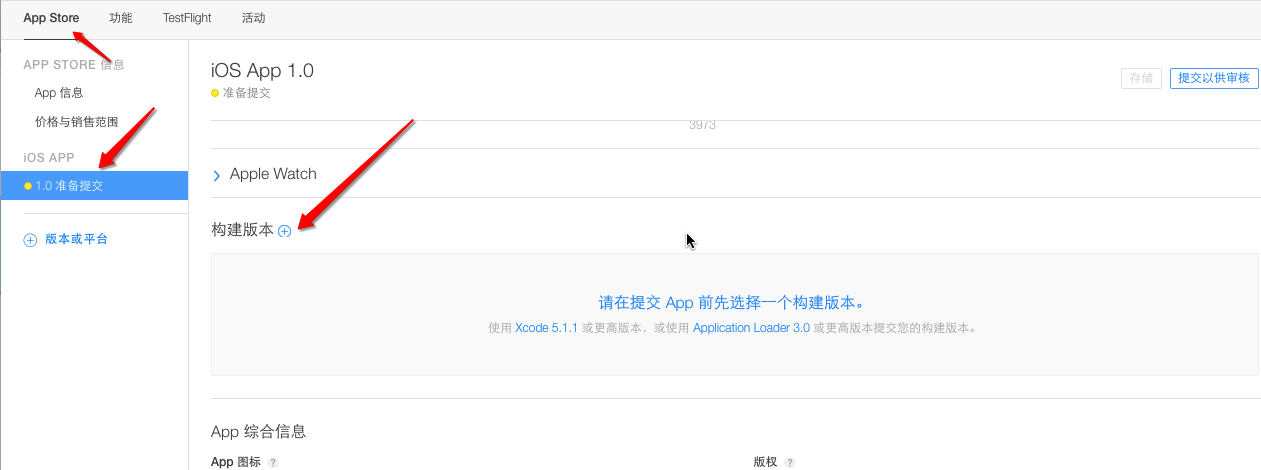The height and width of the screenshot is (470, 1261).
Task: Click the 版本或平台 link
Action: [x=77, y=240]
